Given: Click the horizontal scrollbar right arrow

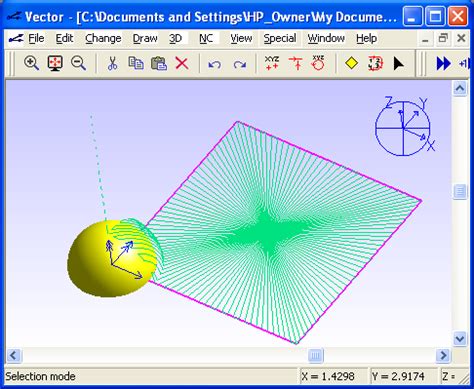Looking at the screenshot, I should (x=444, y=355).
